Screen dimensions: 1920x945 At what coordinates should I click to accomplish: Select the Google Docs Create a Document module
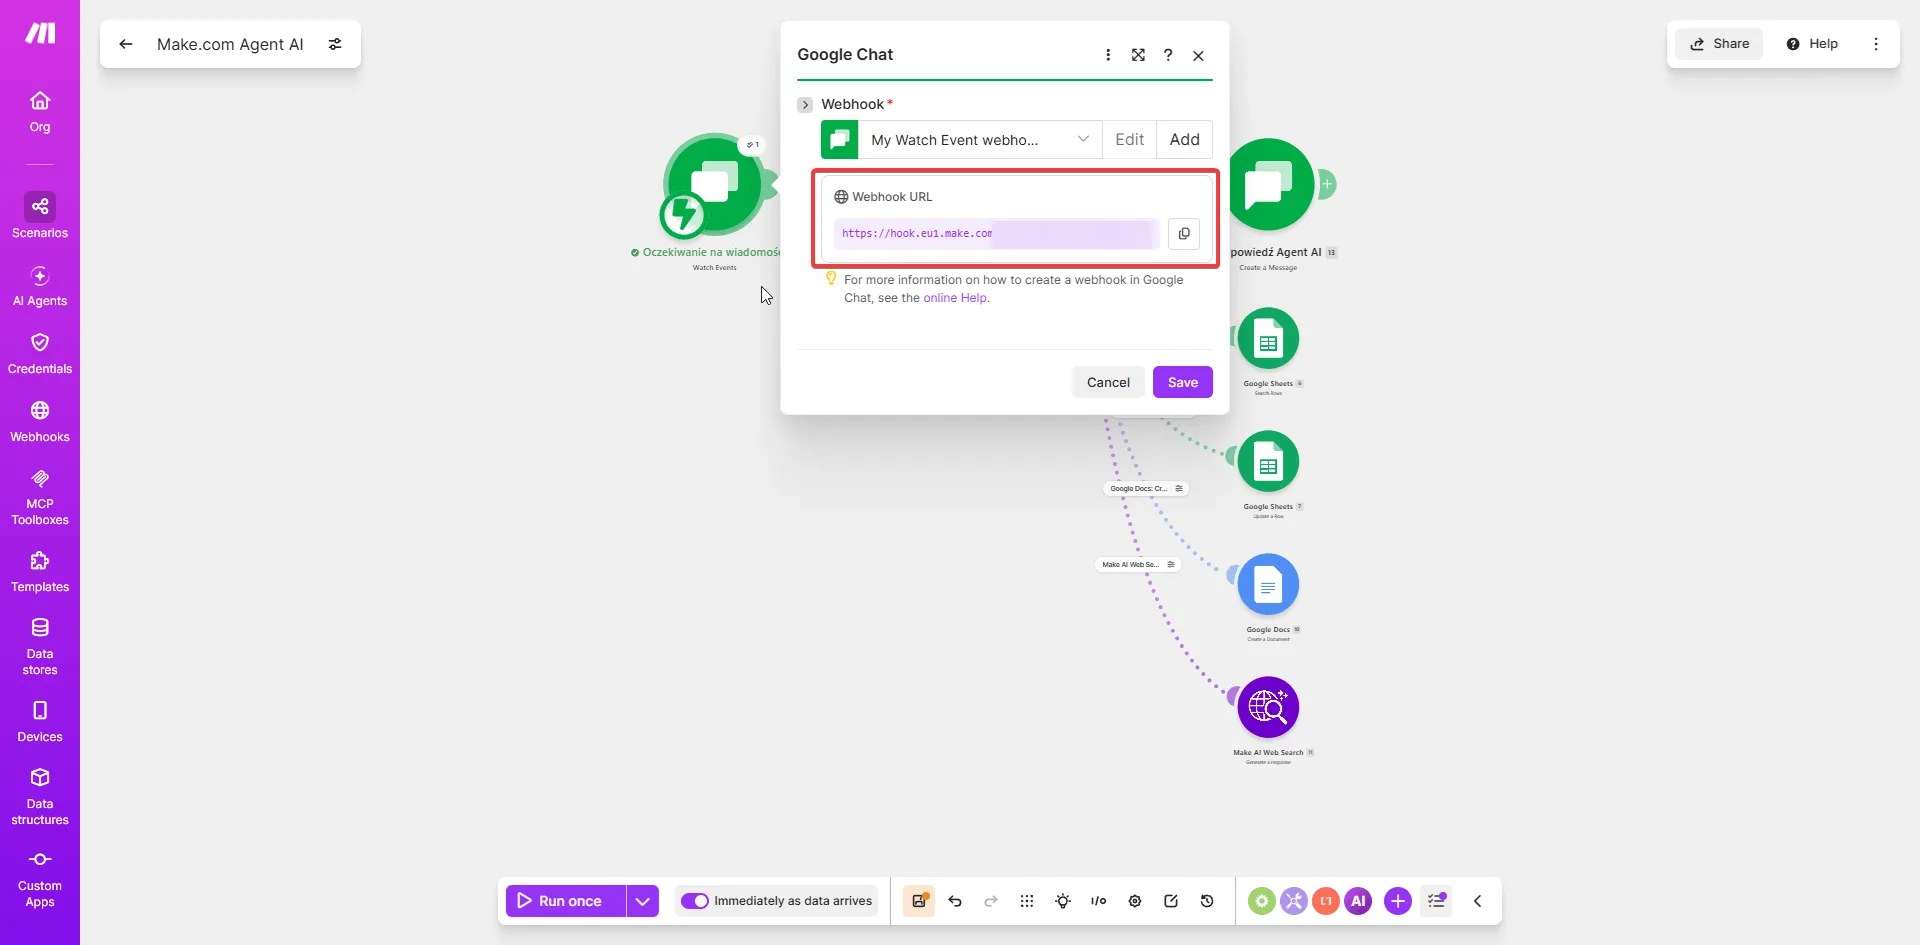click(1268, 585)
